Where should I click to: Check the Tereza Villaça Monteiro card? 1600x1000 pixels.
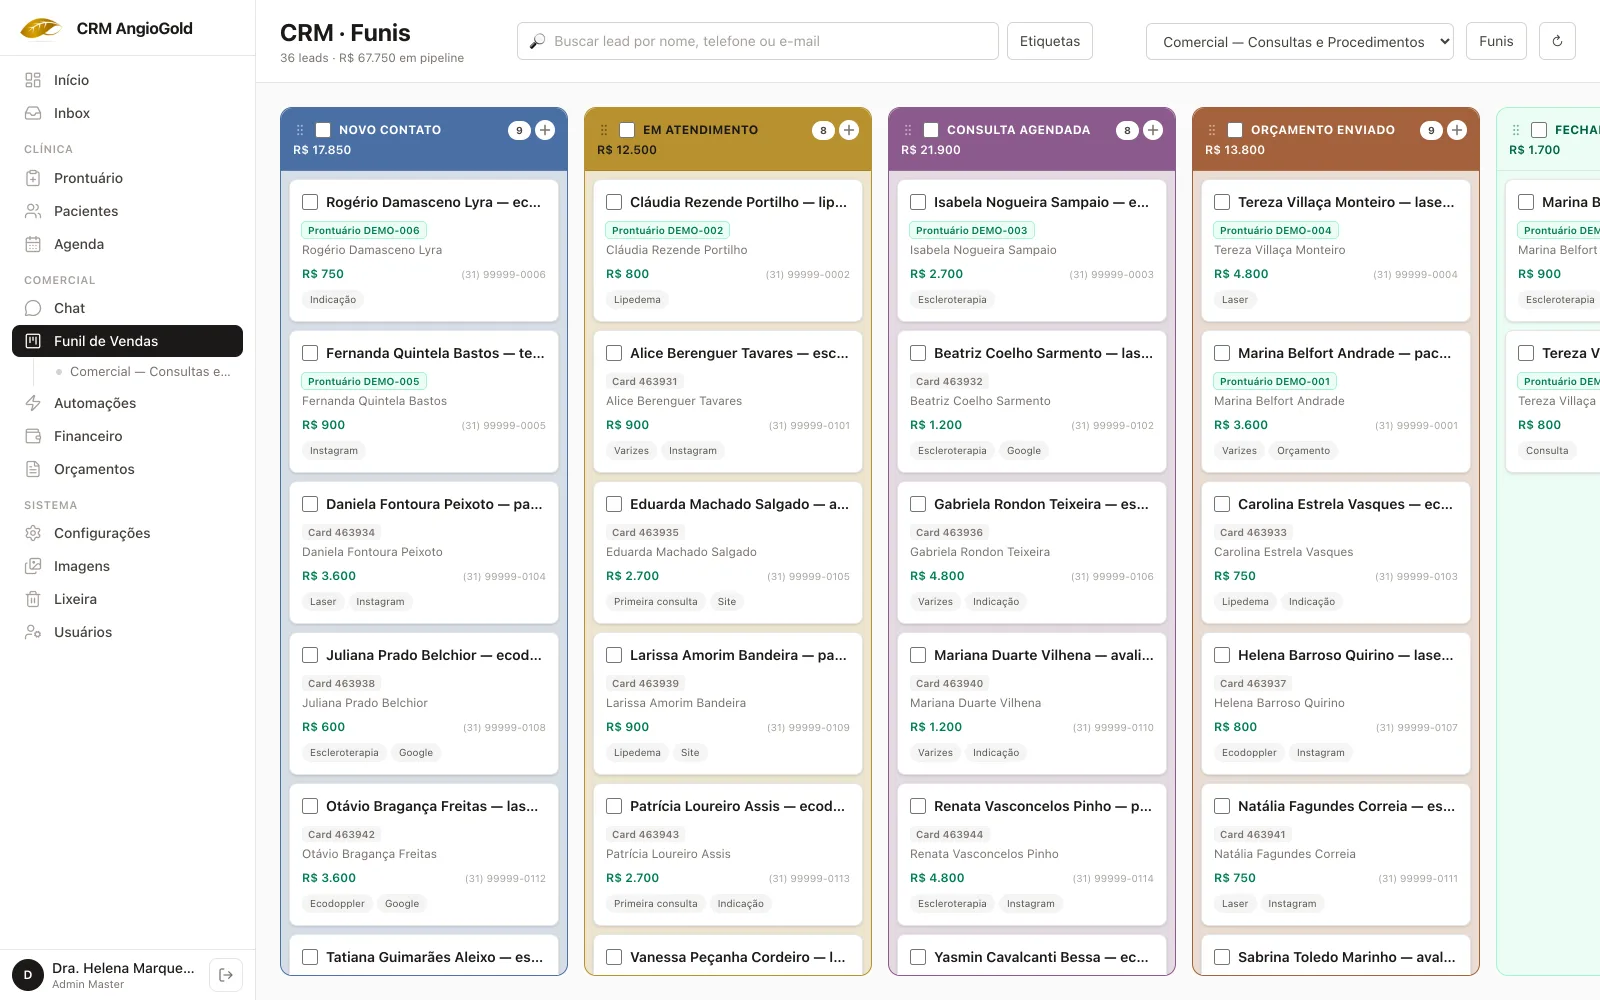tap(1222, 202)
